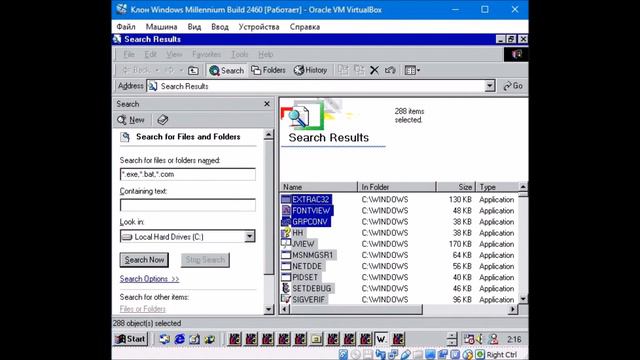Open VirtualBox Машина menu
The height and width of the screenshot is (360, 640).
(161, 27)
